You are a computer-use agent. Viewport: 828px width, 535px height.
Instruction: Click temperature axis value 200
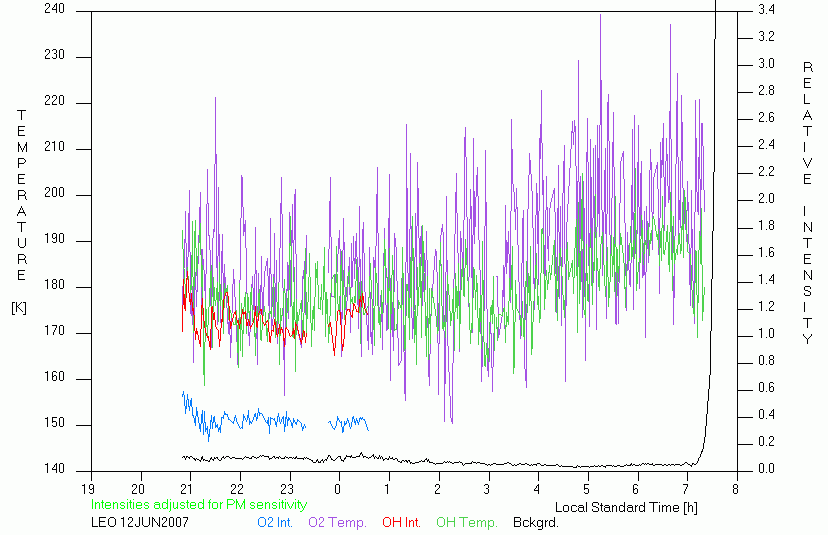pyautogui.click(x=54, y=193)
